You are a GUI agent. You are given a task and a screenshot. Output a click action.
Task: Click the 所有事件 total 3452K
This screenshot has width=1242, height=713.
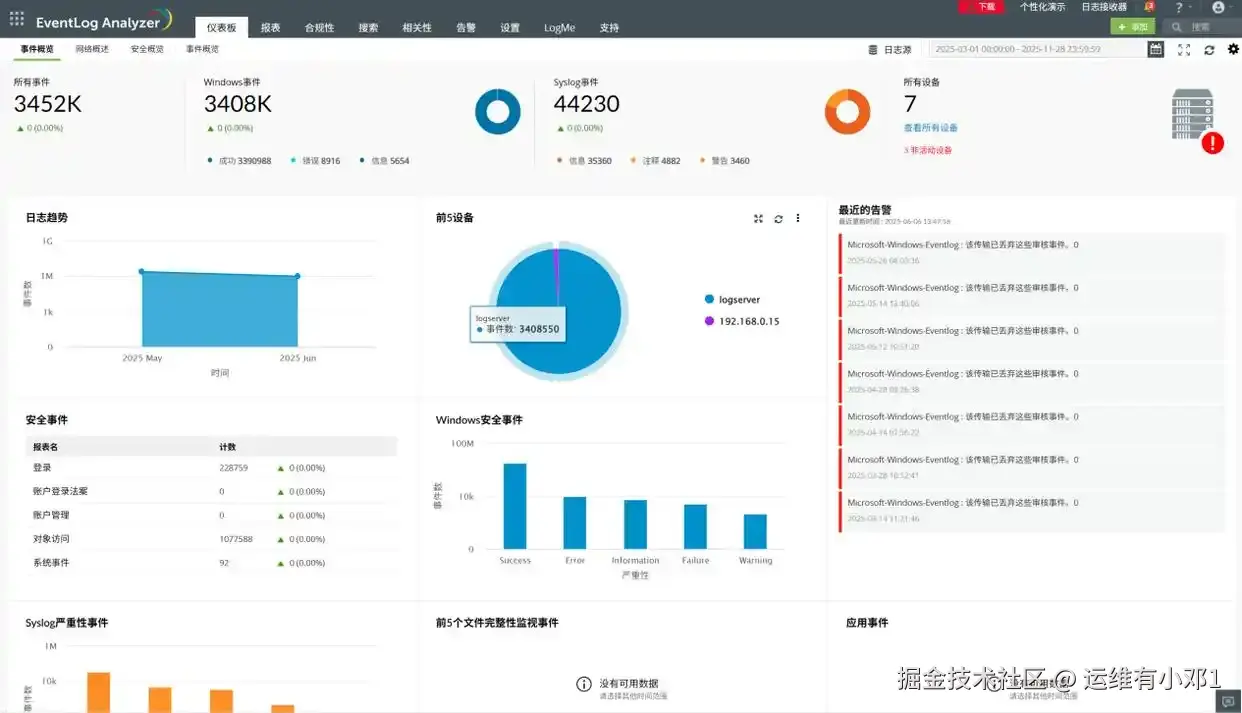(x=47, y=104)
